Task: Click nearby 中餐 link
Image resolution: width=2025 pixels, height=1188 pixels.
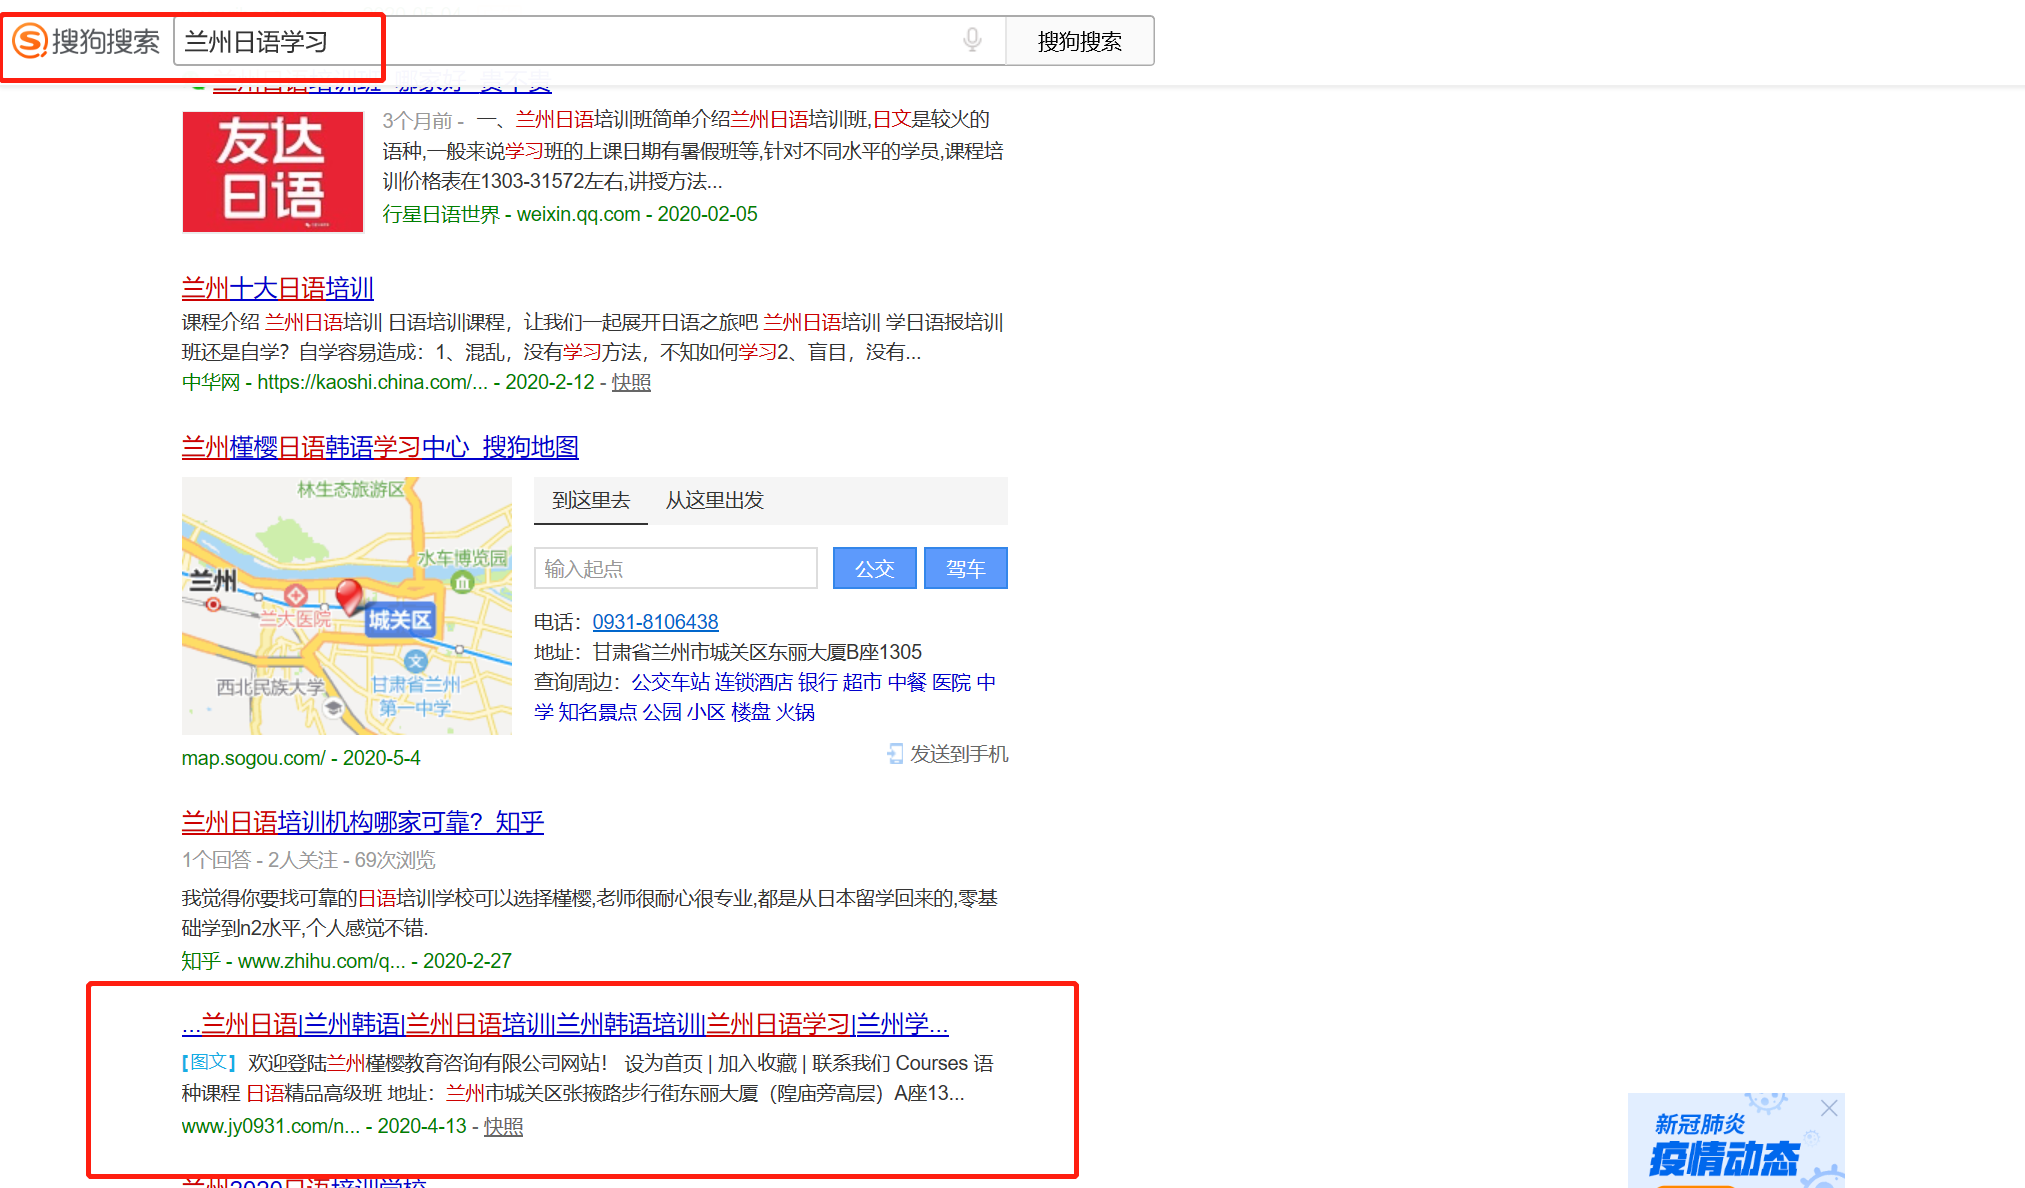Action: pyautogui.click(x=907, y=682)
